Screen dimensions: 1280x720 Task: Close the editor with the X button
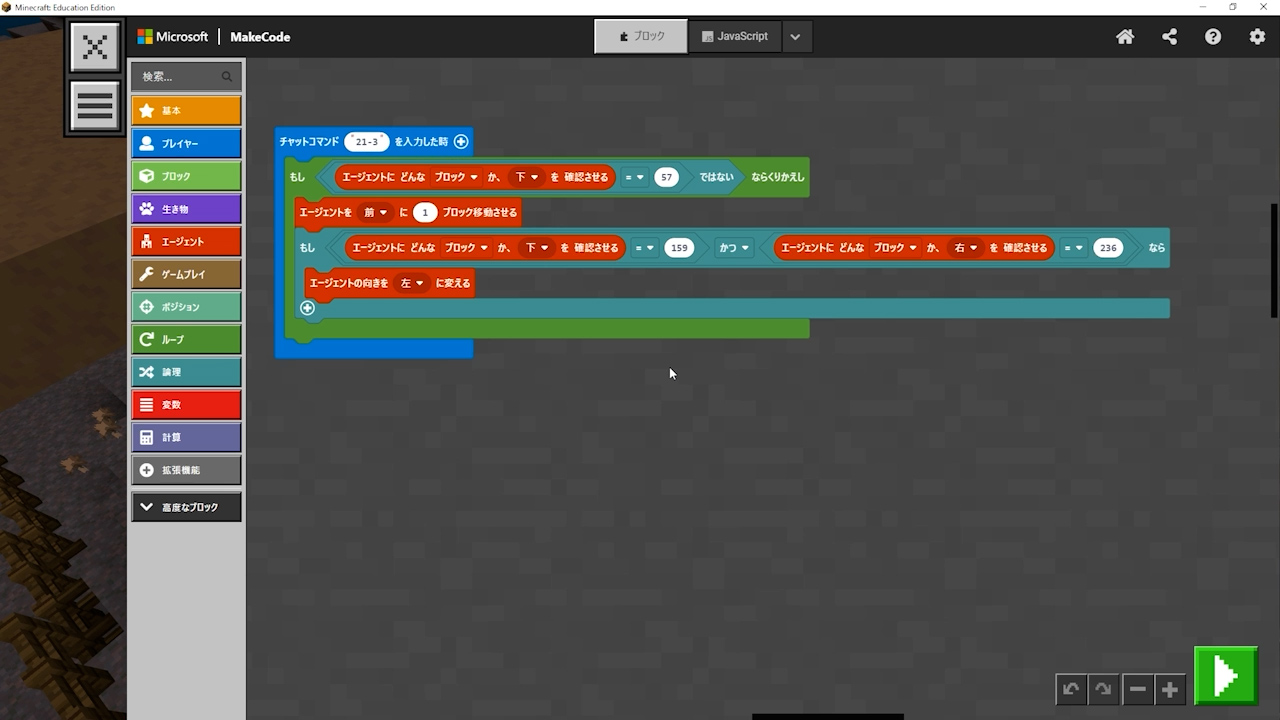[x=95, y=47]
